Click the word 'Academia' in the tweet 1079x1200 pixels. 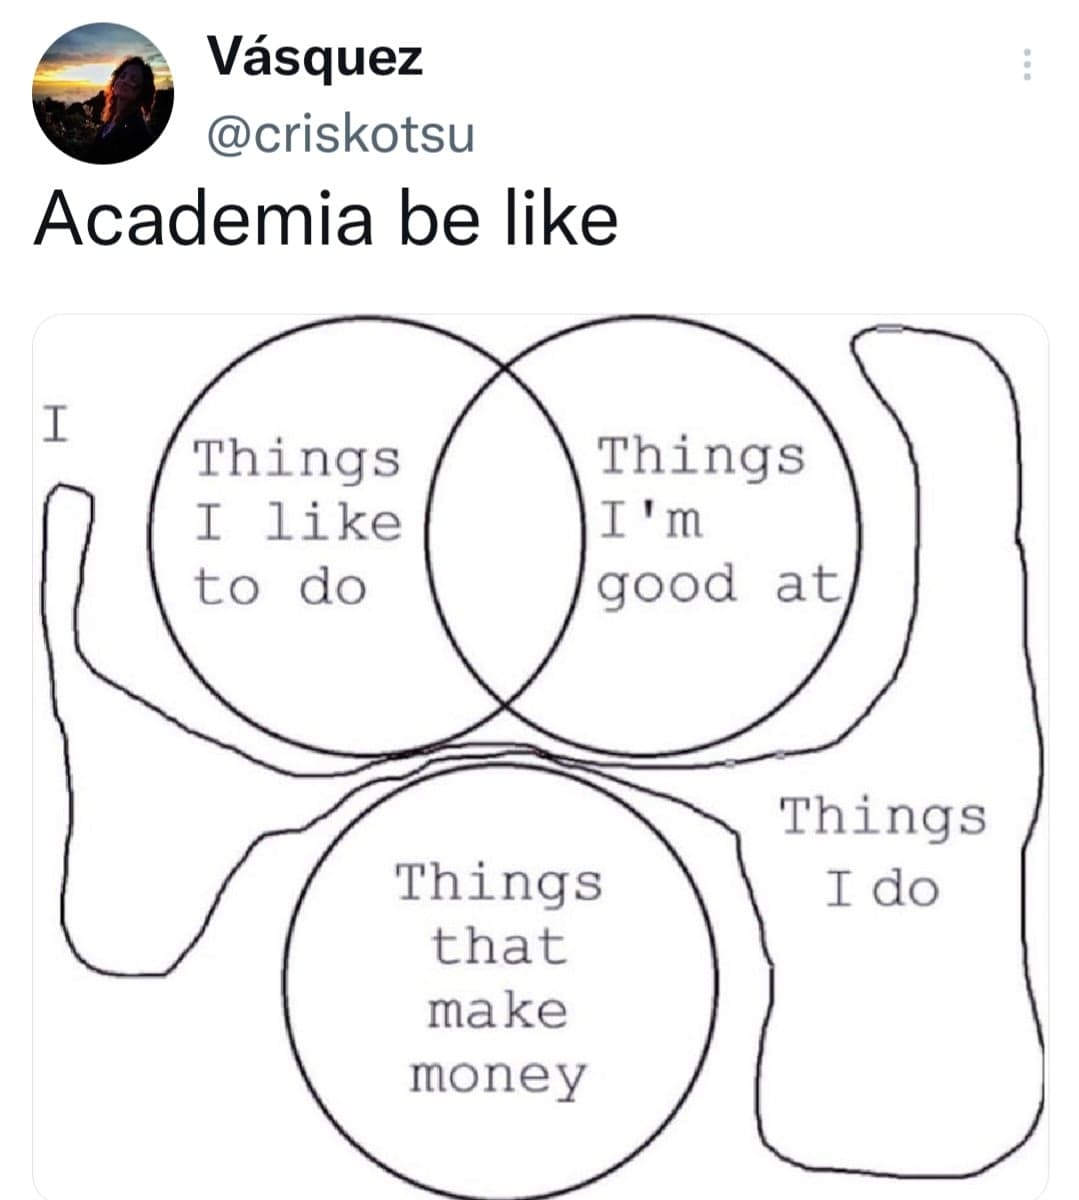[204, 219]
